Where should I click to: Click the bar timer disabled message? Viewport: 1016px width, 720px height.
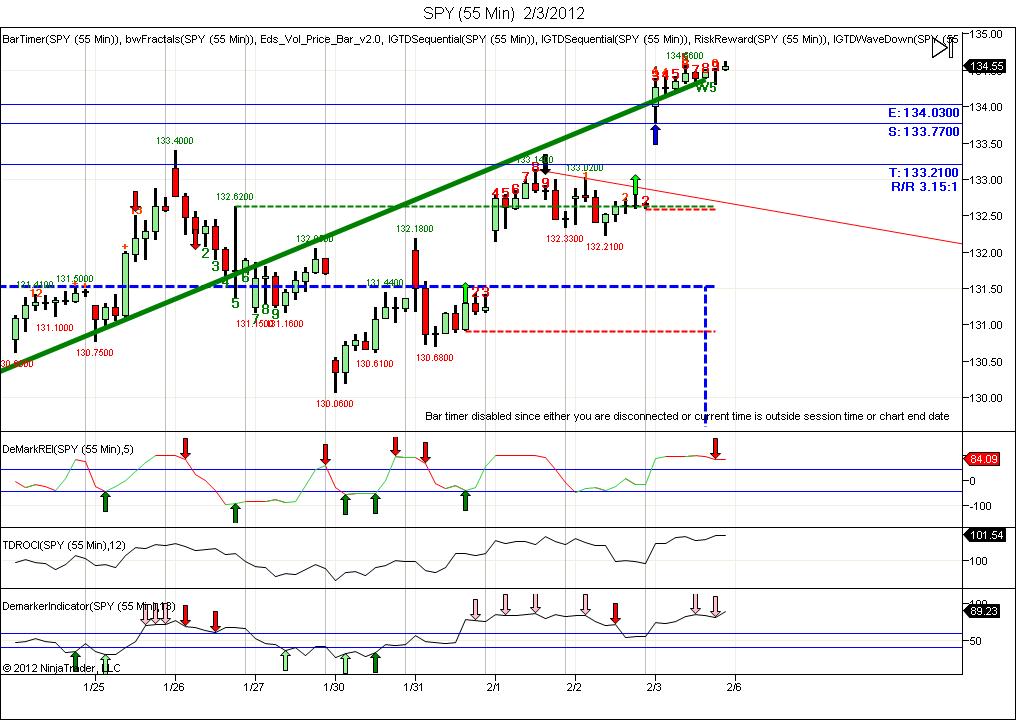point(687,416)
